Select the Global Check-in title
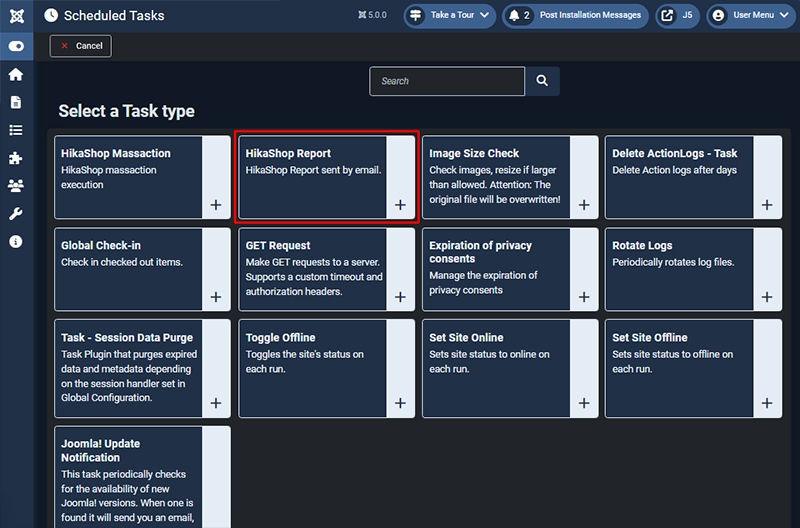Image resolution: width=800 pixels, height=528 pixels. (x=101, y=245)
